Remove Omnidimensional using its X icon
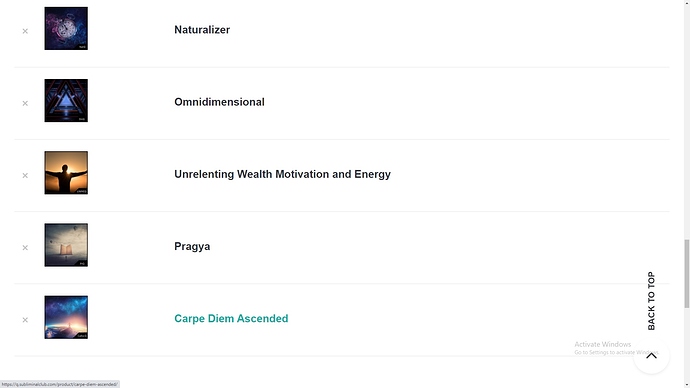 pos(25,103)
